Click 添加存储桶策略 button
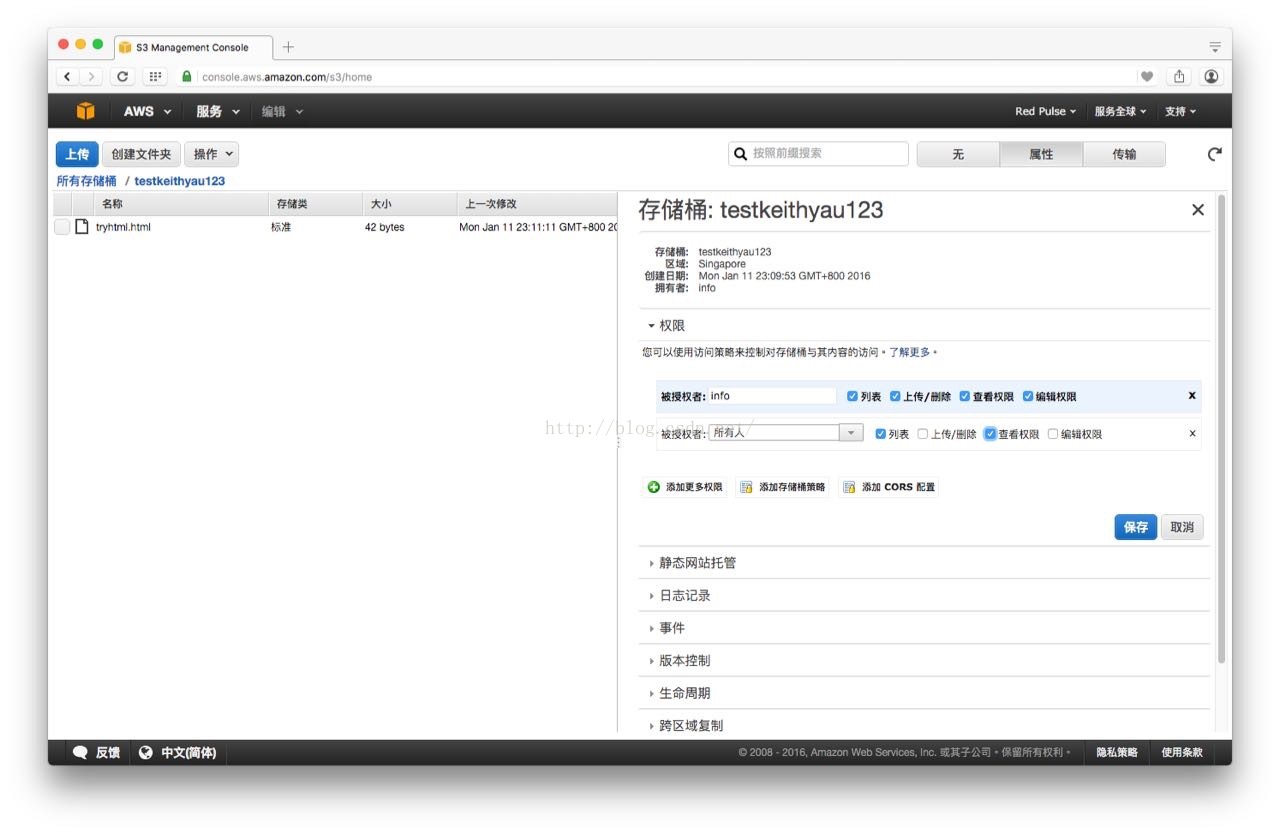This screenshot has width=1280, height=834. [783, 487]
